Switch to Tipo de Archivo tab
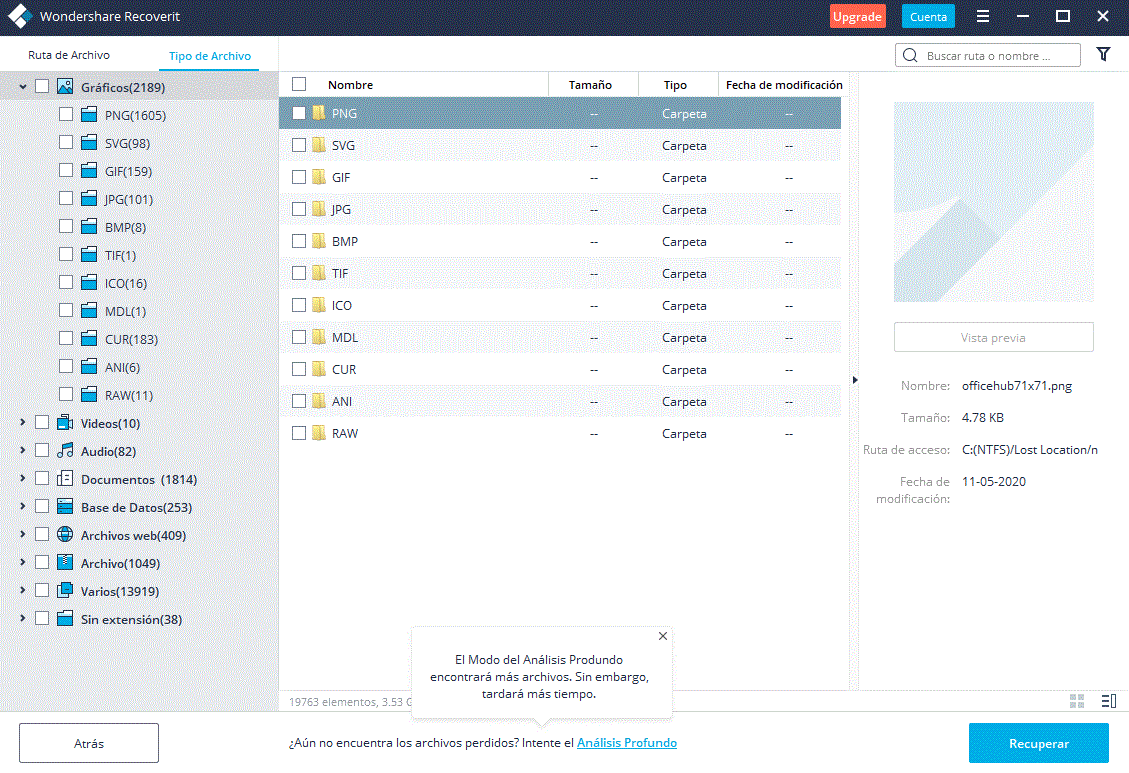 coord(210,55)
